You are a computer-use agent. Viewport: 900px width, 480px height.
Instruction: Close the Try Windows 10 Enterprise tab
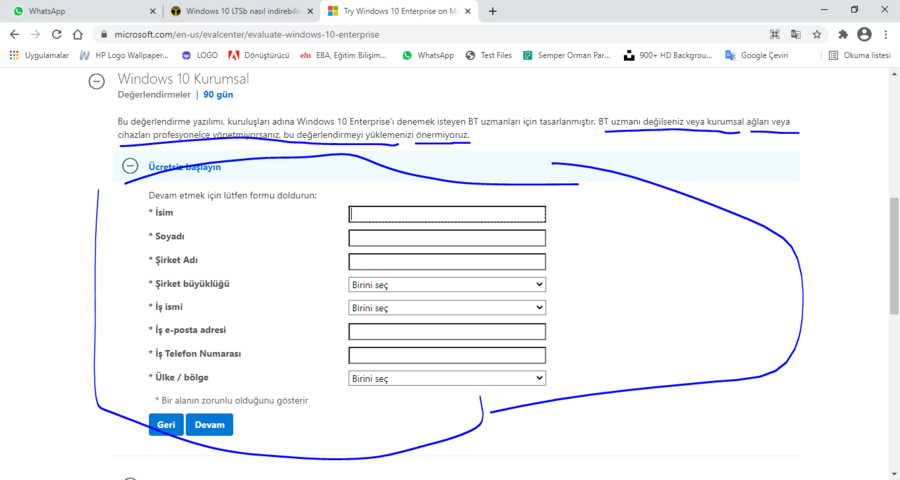point(468,11)
